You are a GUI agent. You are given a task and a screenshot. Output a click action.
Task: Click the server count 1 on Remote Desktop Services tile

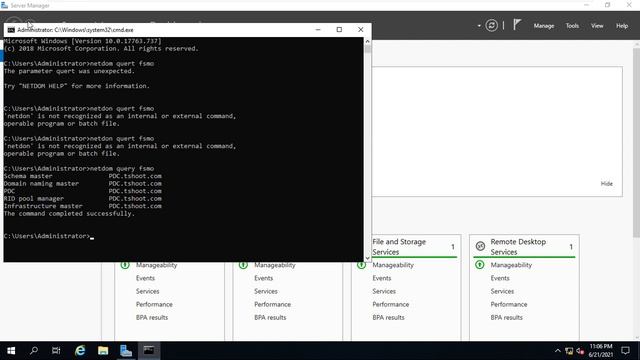571,247
